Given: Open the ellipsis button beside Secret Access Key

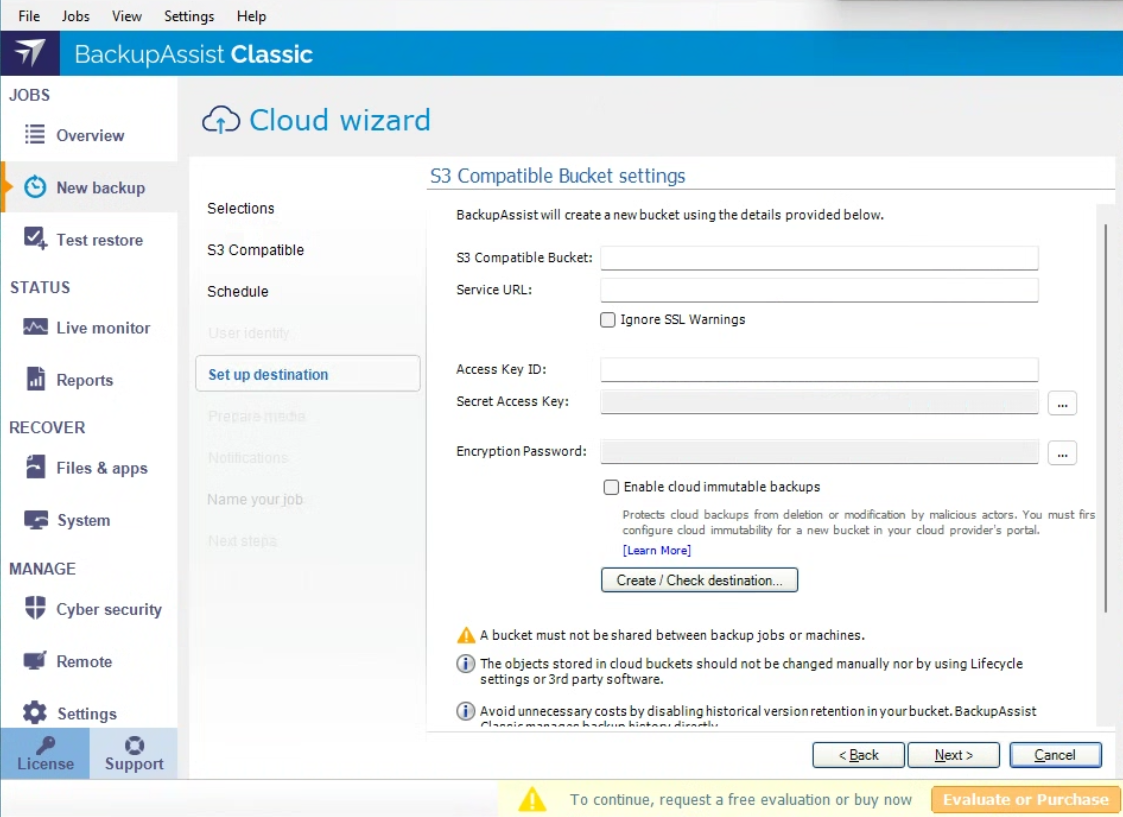Looking at the screenshot, I should point(1062,403).
